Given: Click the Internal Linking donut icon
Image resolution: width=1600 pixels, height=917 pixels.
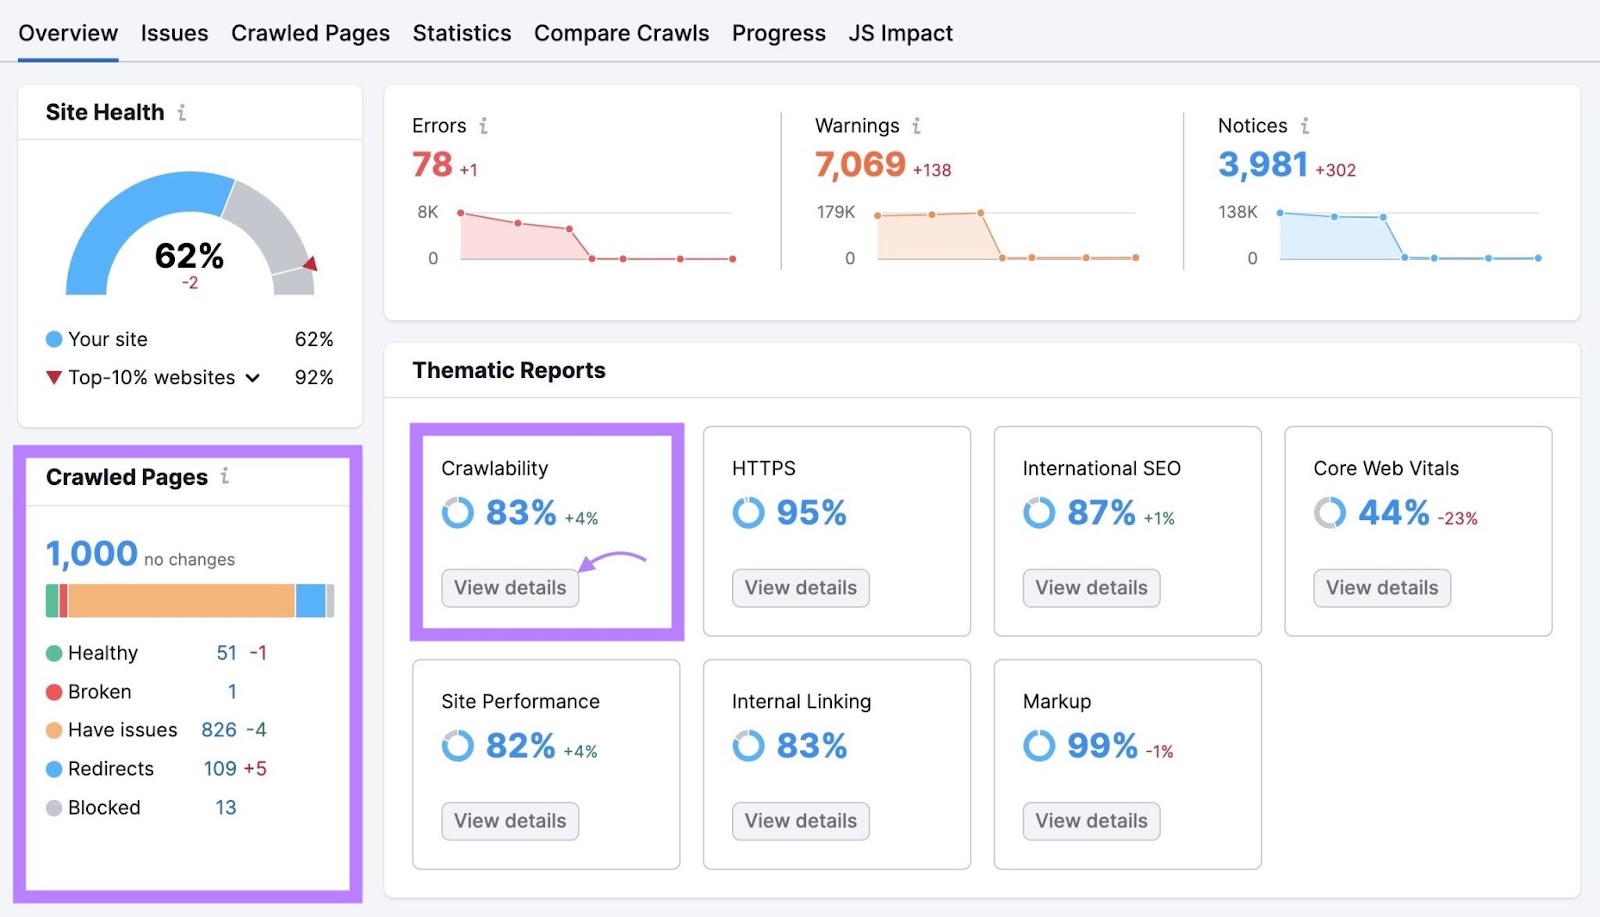Looking at the screenshot, I should [748, 746].
